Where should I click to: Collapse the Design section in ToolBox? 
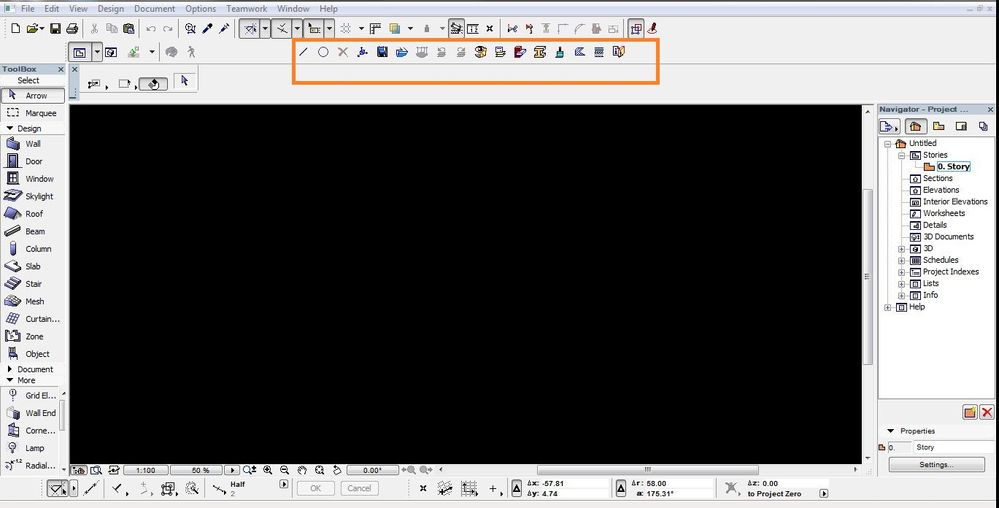click(10, 128)
